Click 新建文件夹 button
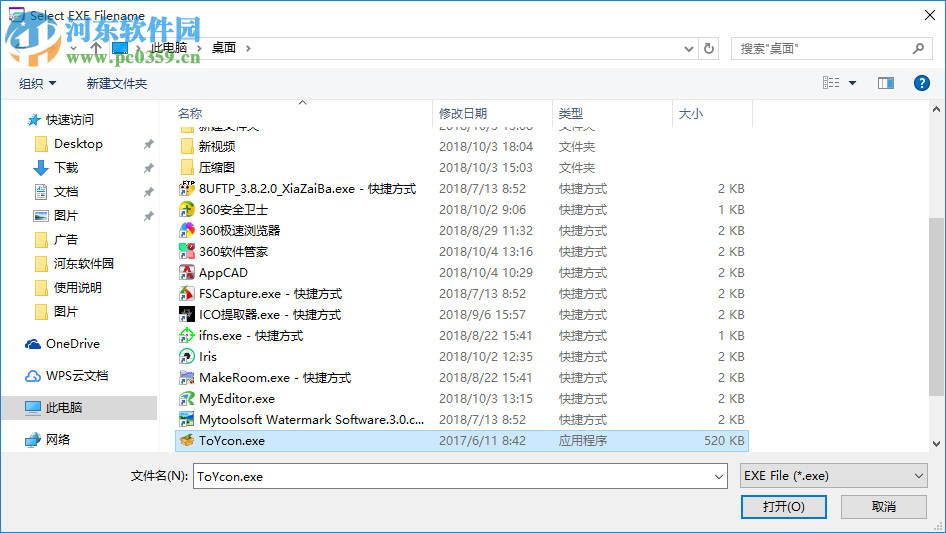The width and height of the screenshot is (946, 533). click(x=116, y=83)
